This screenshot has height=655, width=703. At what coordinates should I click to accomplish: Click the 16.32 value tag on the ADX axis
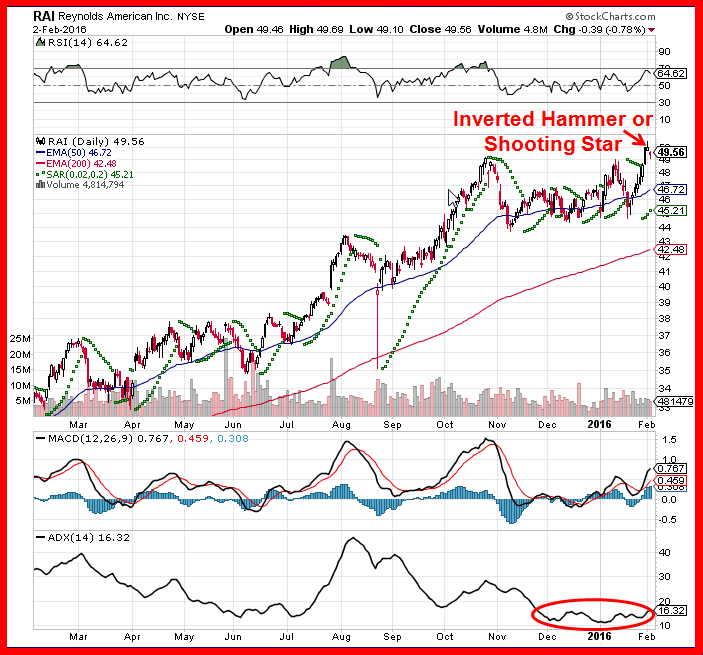click(671, 611)
